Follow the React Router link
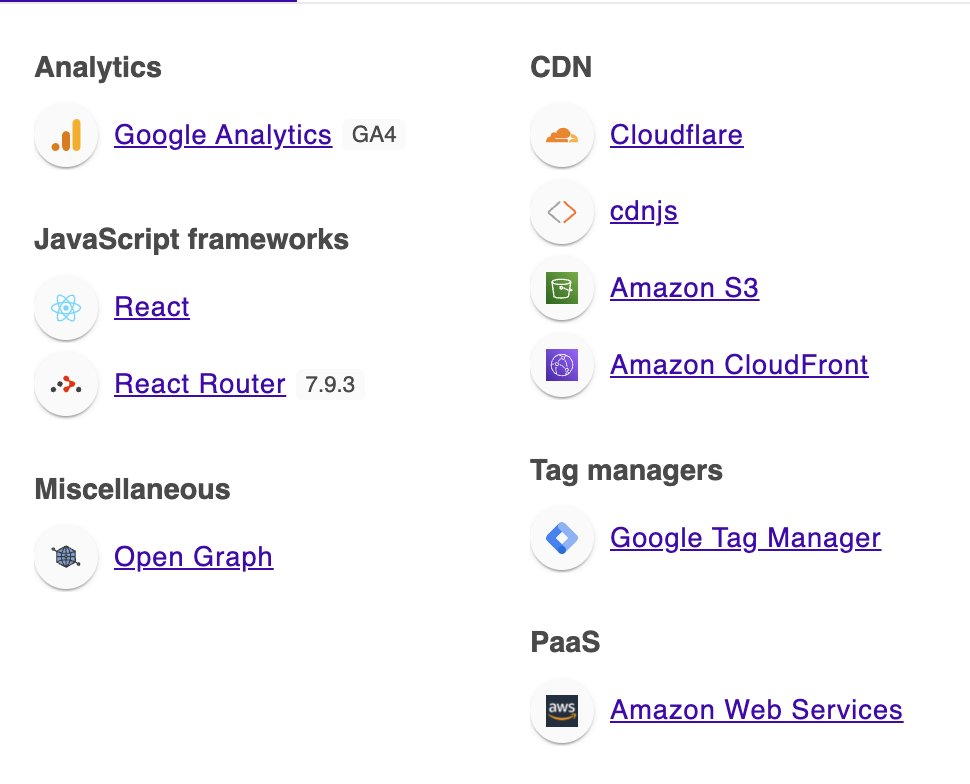The width and height of the screenshot is (970, 784). pyautogui.click(x=200, y=384)
